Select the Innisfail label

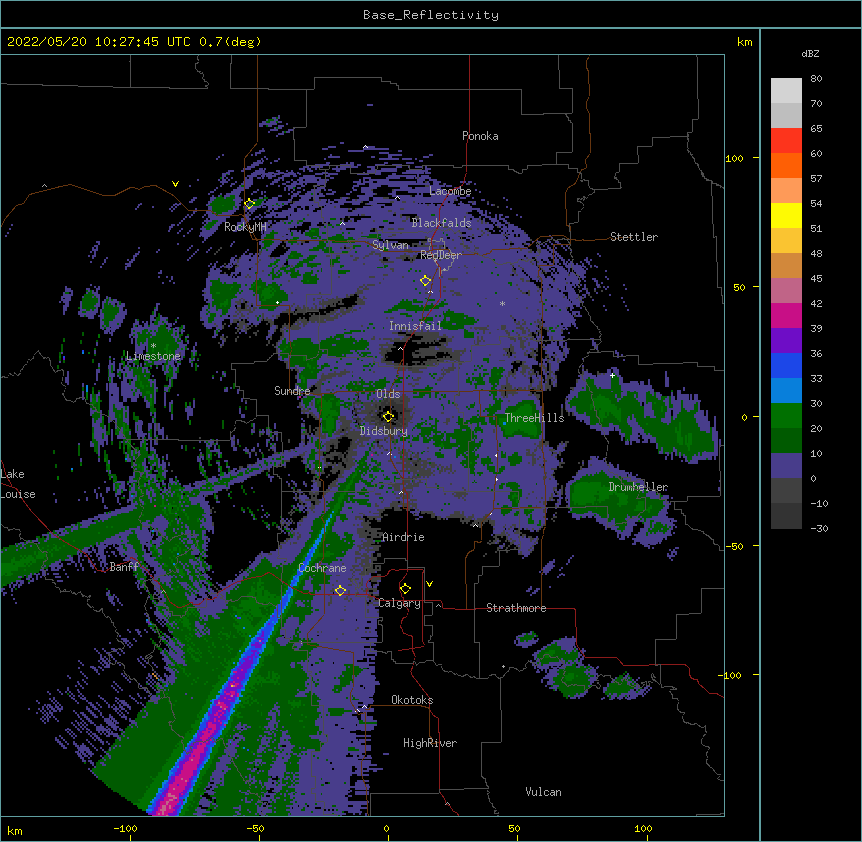tap(415, 326)
